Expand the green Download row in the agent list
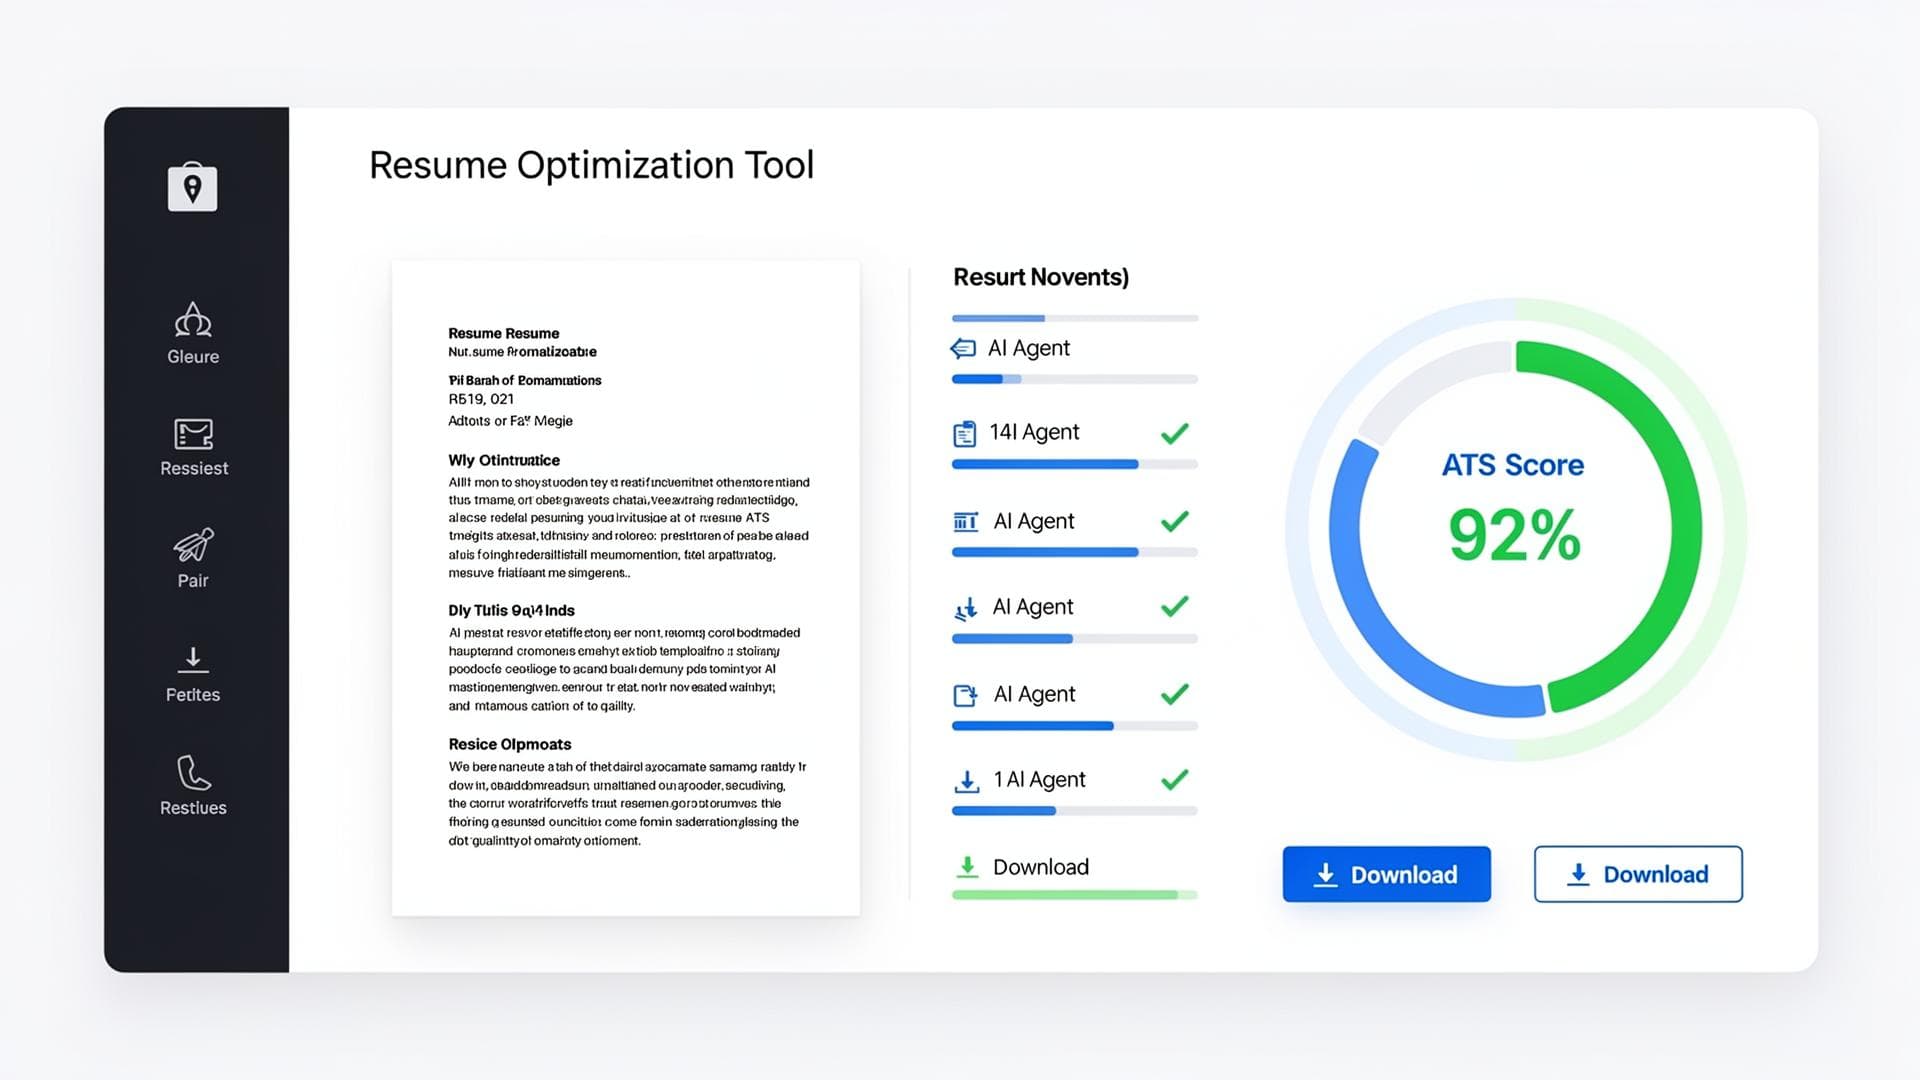The height and width of the screenshot is (1080, 1920). [1040, 867]
